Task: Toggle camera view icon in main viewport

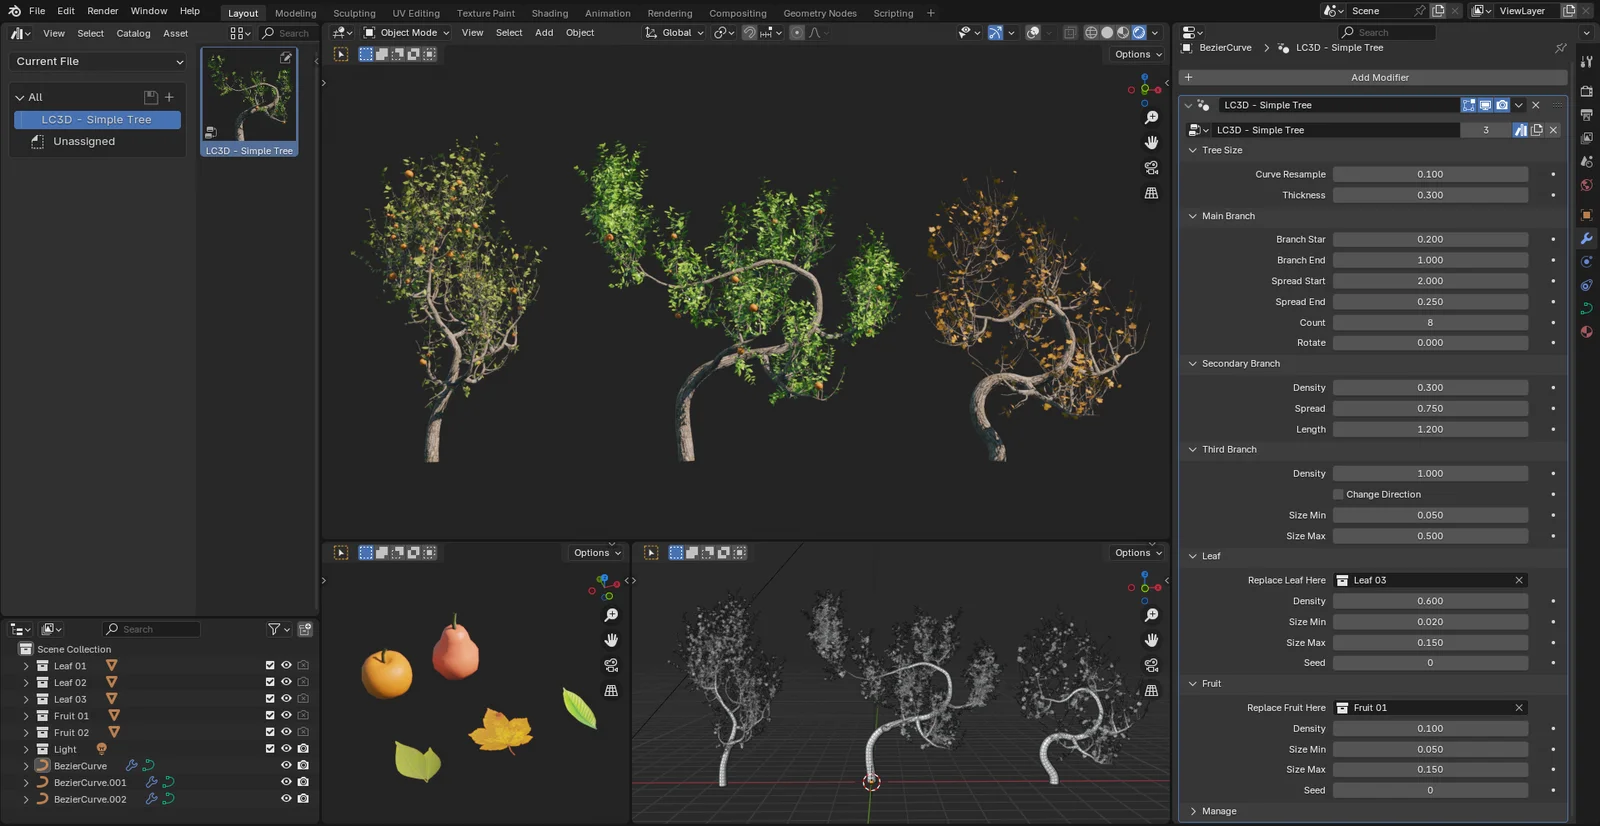Action: (x=1151, y=167)
